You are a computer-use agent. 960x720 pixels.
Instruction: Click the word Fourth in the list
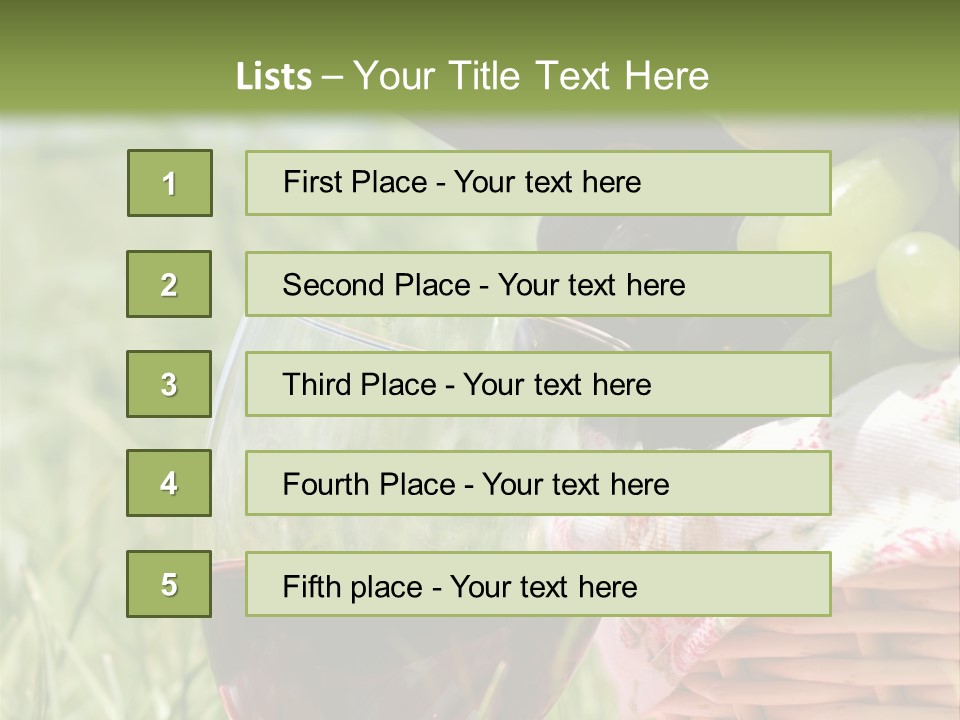tap(327, 485)
